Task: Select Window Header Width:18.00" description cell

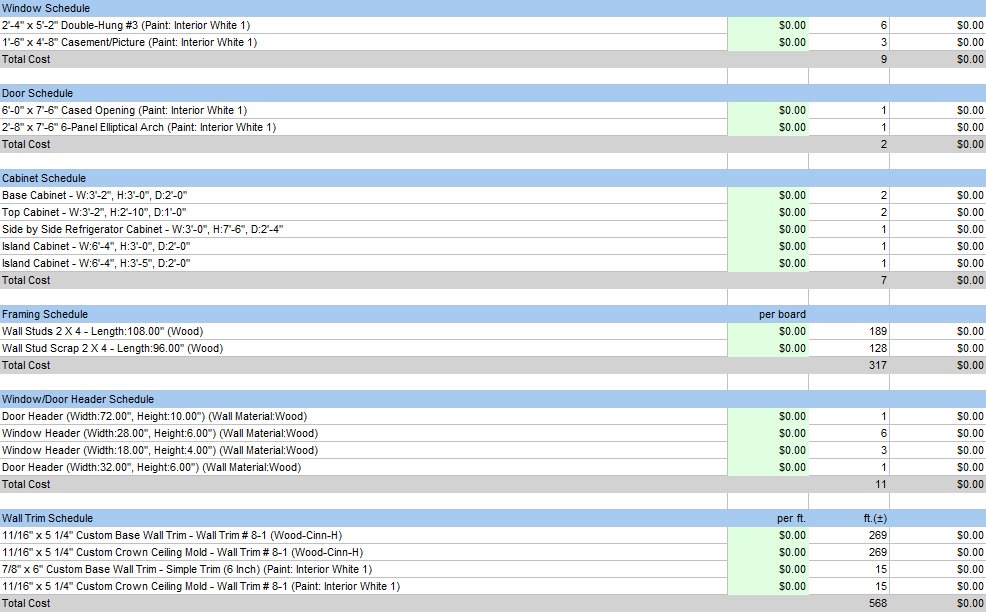Action: click(363, 450)
